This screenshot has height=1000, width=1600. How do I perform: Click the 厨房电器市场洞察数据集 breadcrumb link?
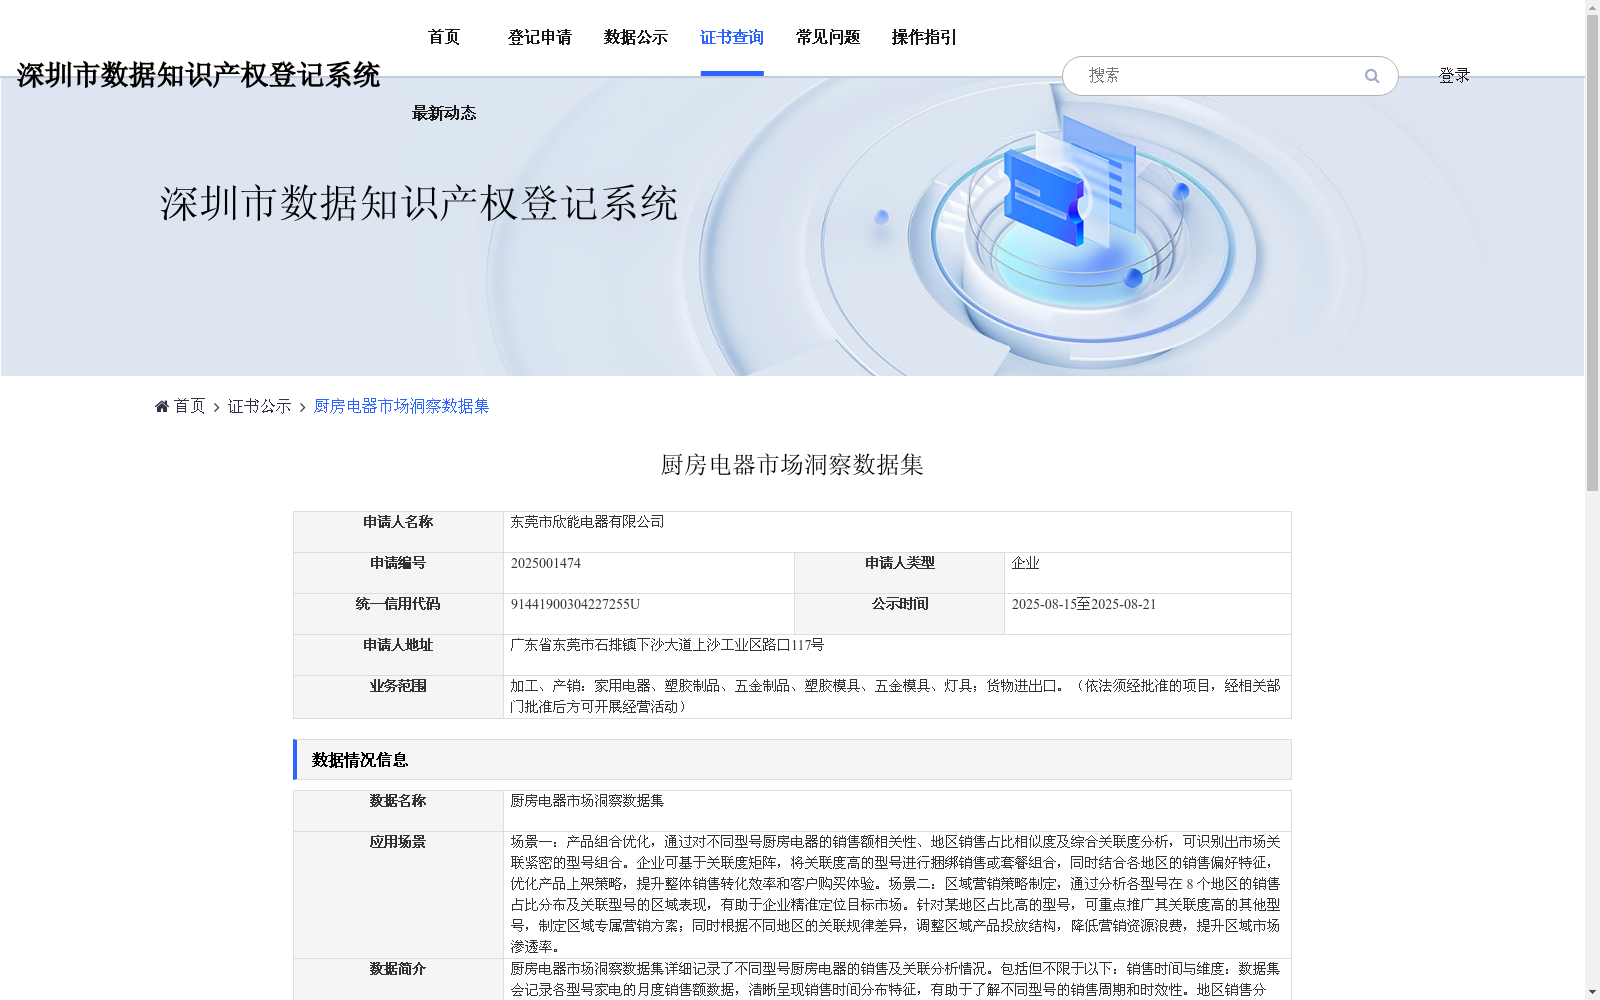pos(401,406)
